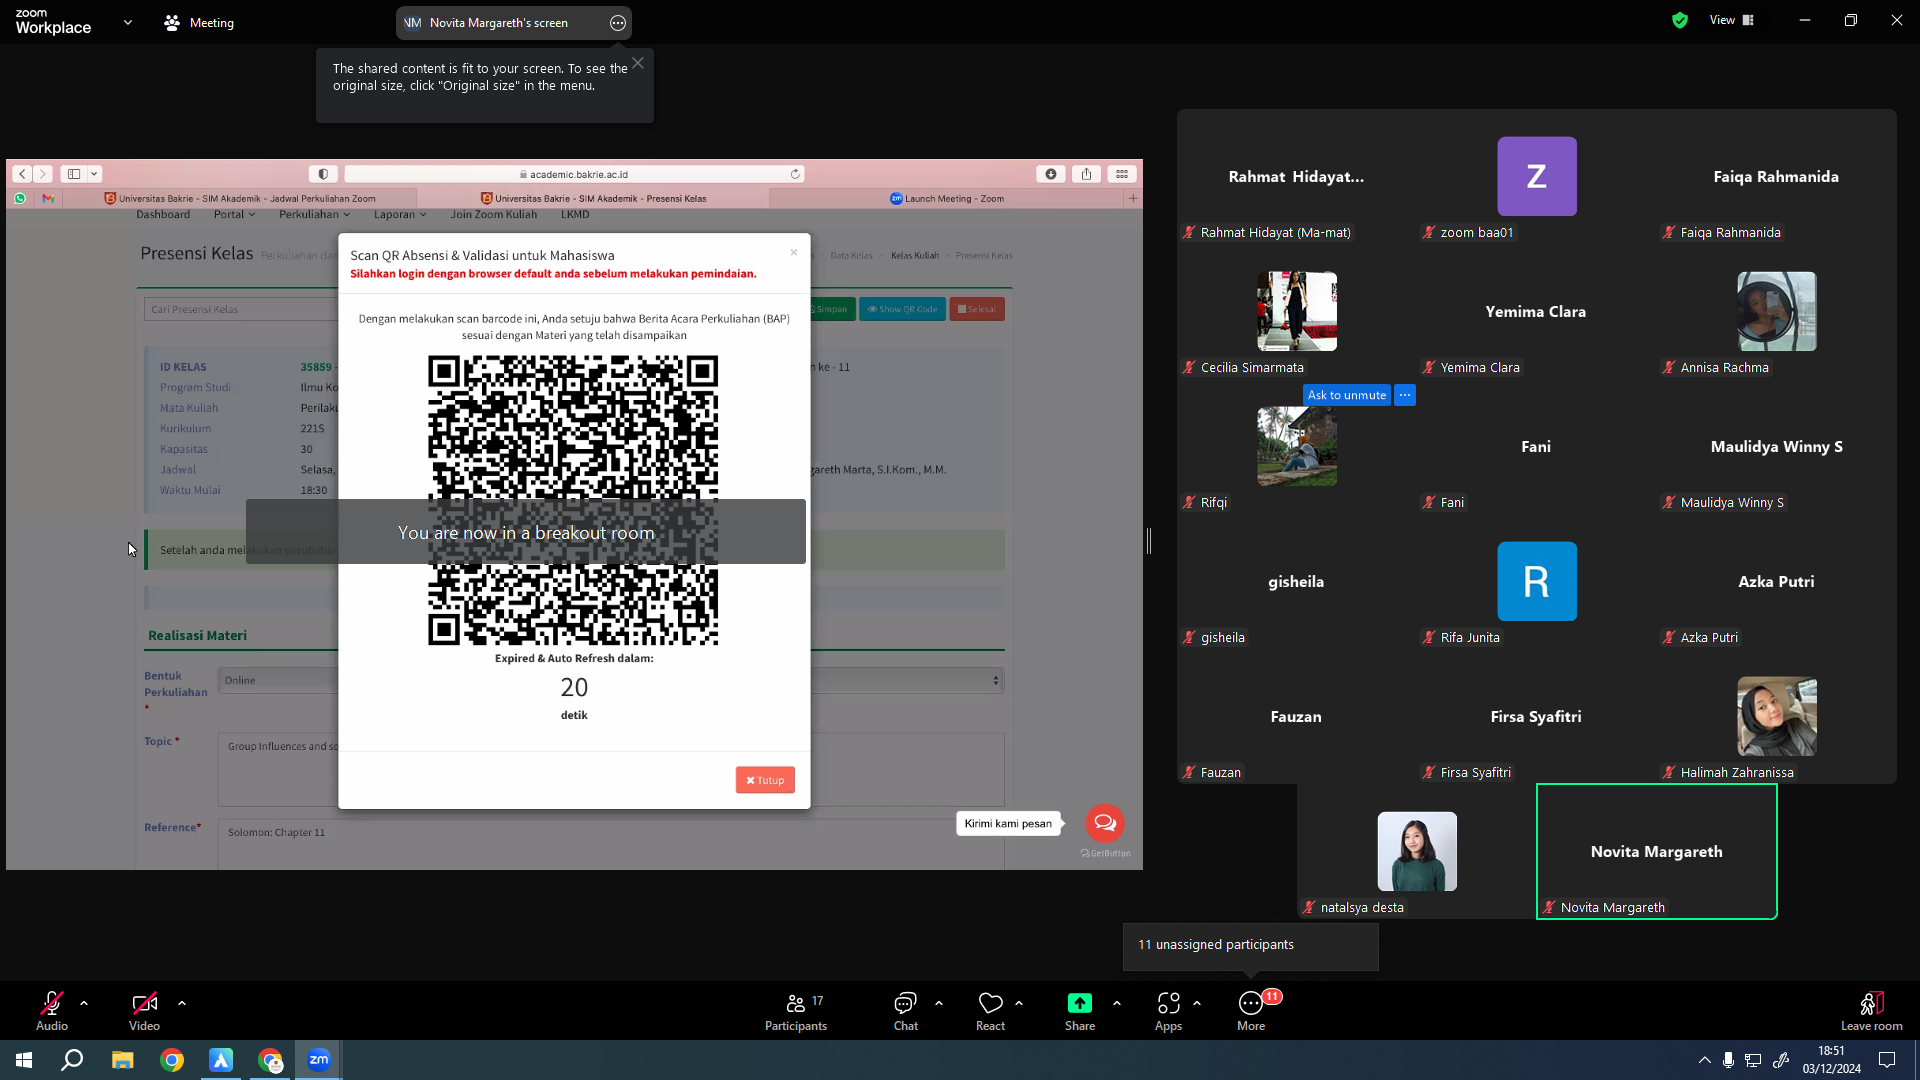Toggle the browser sidebar icon
The width and height of the screenshot is (1920, 1080).
pyautogui.click(x=74, y=174)
